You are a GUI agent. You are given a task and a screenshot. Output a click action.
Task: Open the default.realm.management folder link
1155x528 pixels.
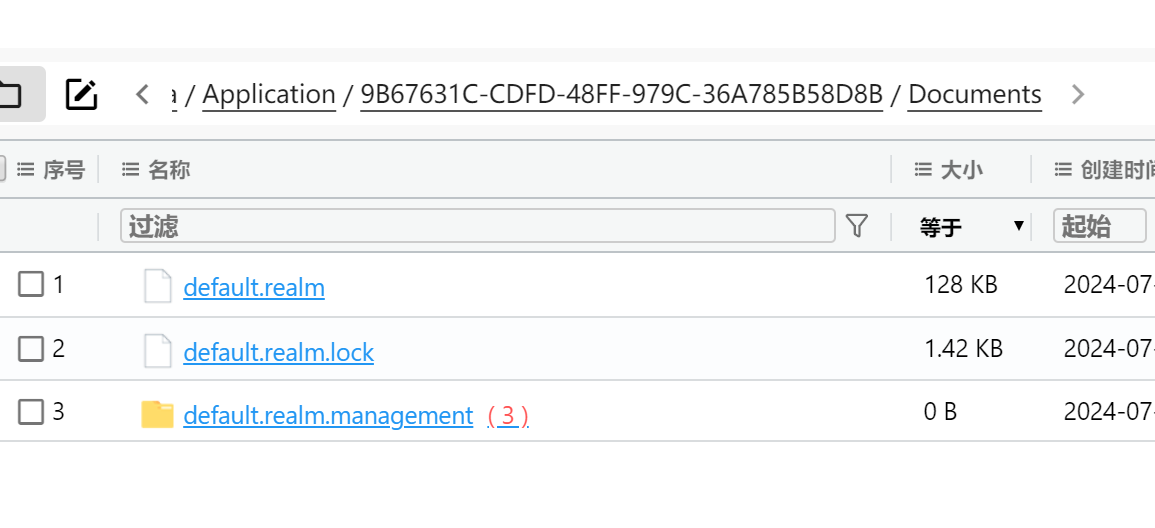328,416
